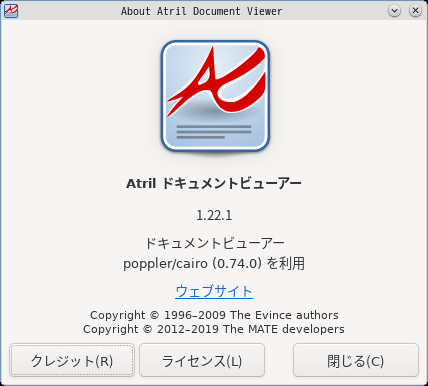Click the version number 1.22.1

pos(214,215)
